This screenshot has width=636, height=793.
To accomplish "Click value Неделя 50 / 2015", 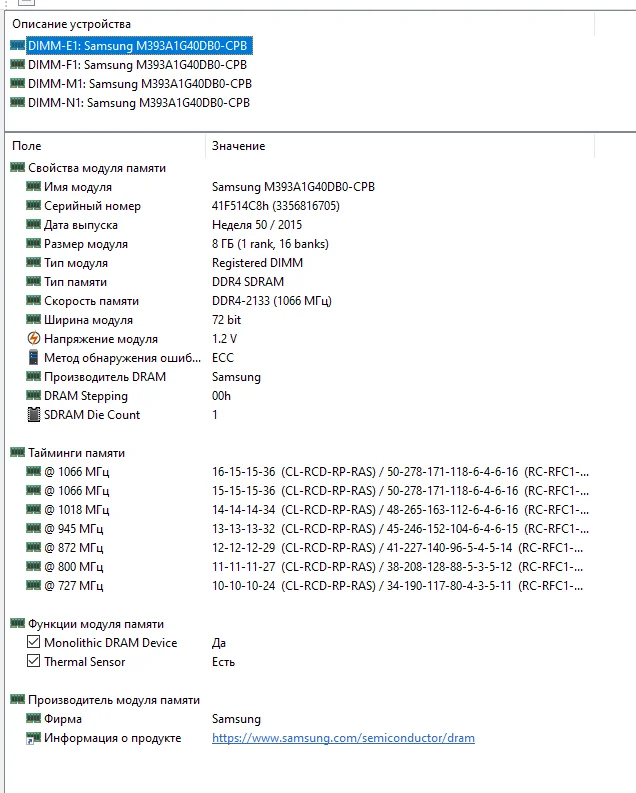I will tap(257, 225).
